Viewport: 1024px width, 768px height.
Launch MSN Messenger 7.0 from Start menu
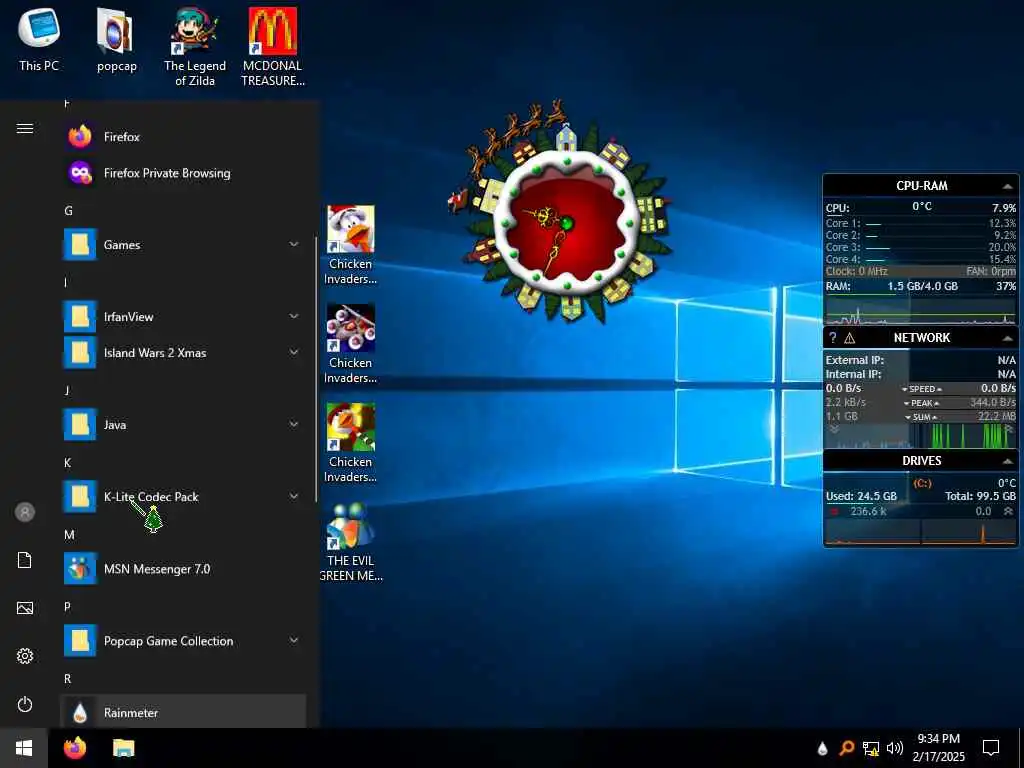tap(184, 569)
